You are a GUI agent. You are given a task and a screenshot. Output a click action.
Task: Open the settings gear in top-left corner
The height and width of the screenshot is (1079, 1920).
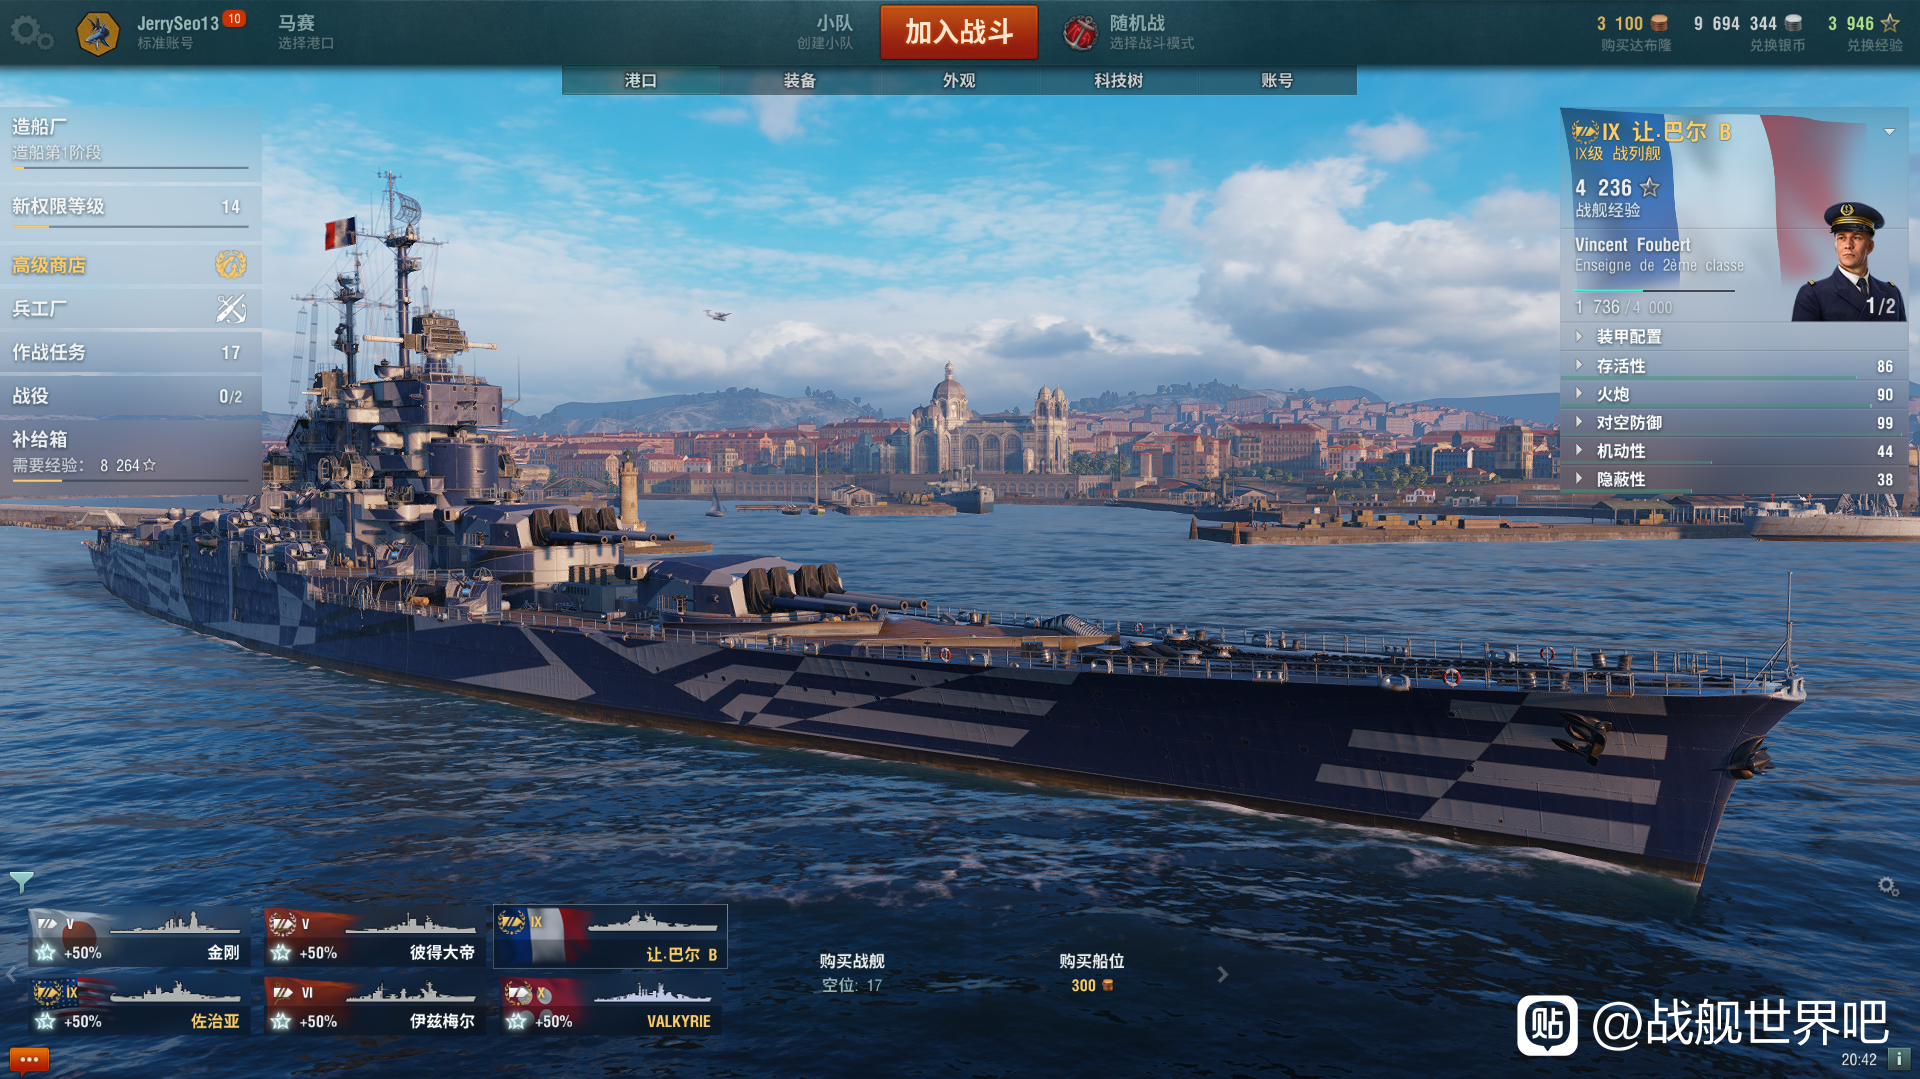tap(31, 32)
